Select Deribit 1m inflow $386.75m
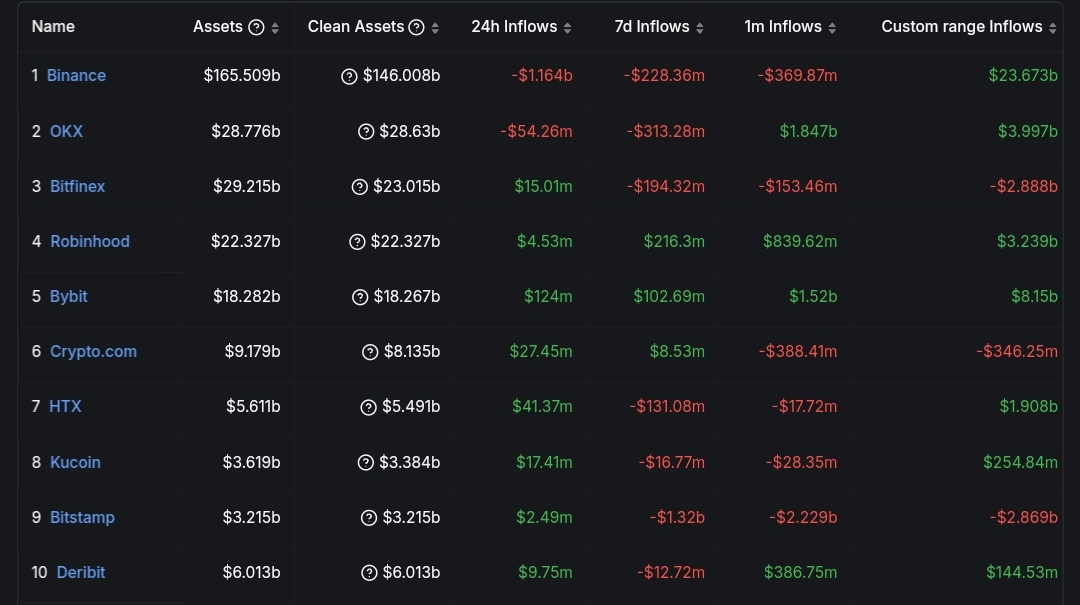Viewport: 1080px width, 605px height. 800,572
